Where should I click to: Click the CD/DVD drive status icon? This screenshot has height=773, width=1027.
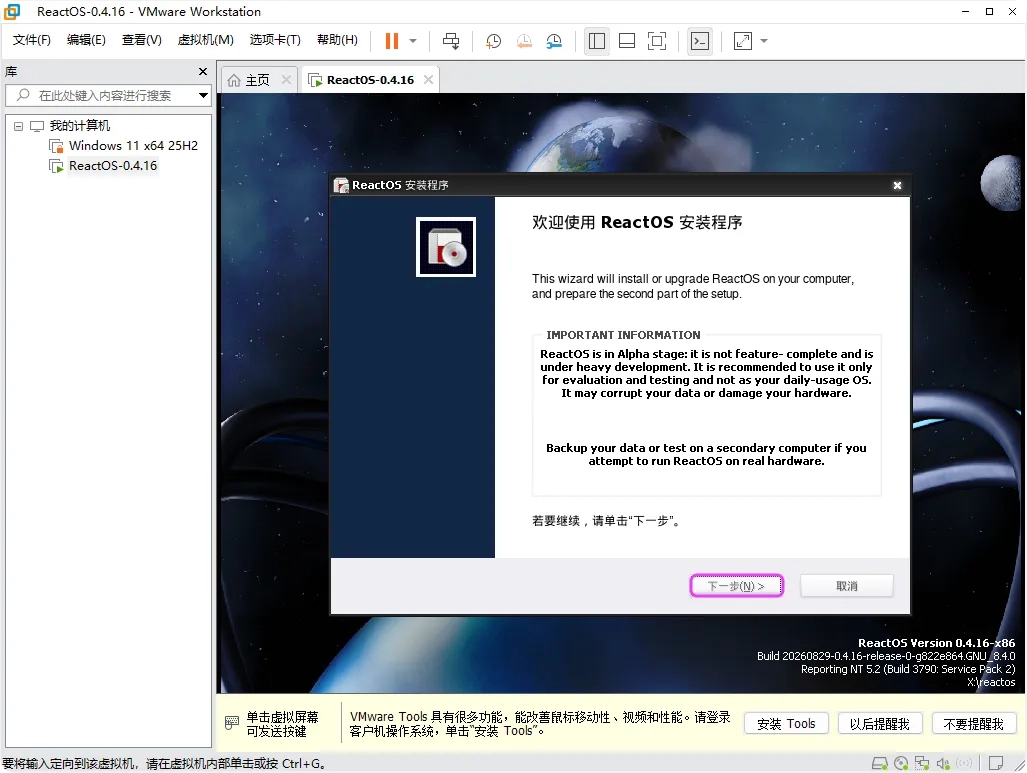(x=901, y=763)
